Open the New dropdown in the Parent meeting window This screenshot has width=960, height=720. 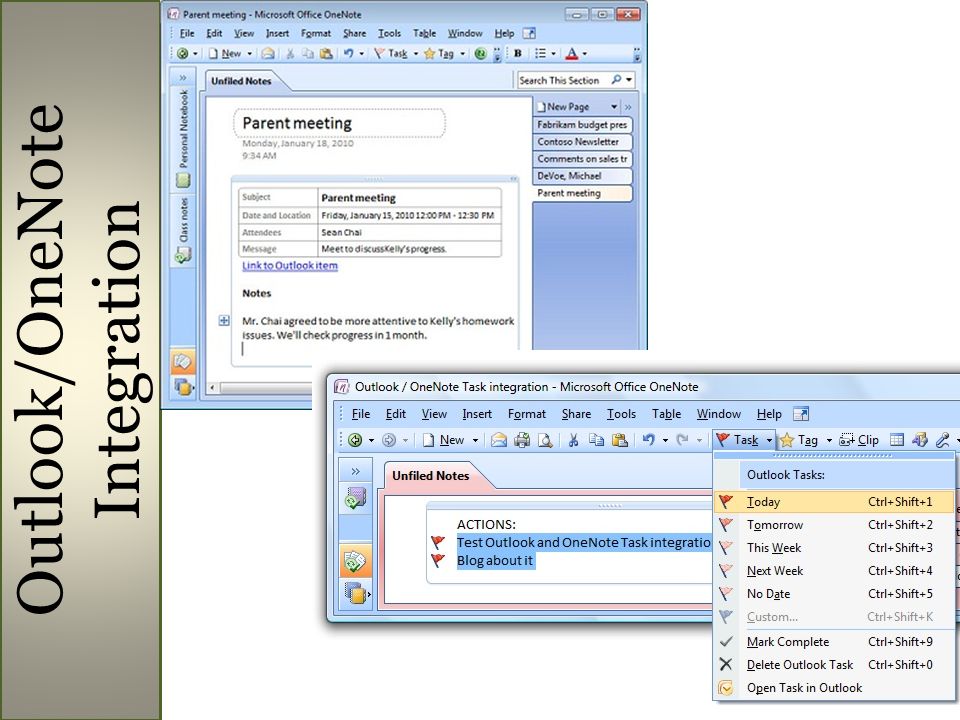tap(250, 54)
